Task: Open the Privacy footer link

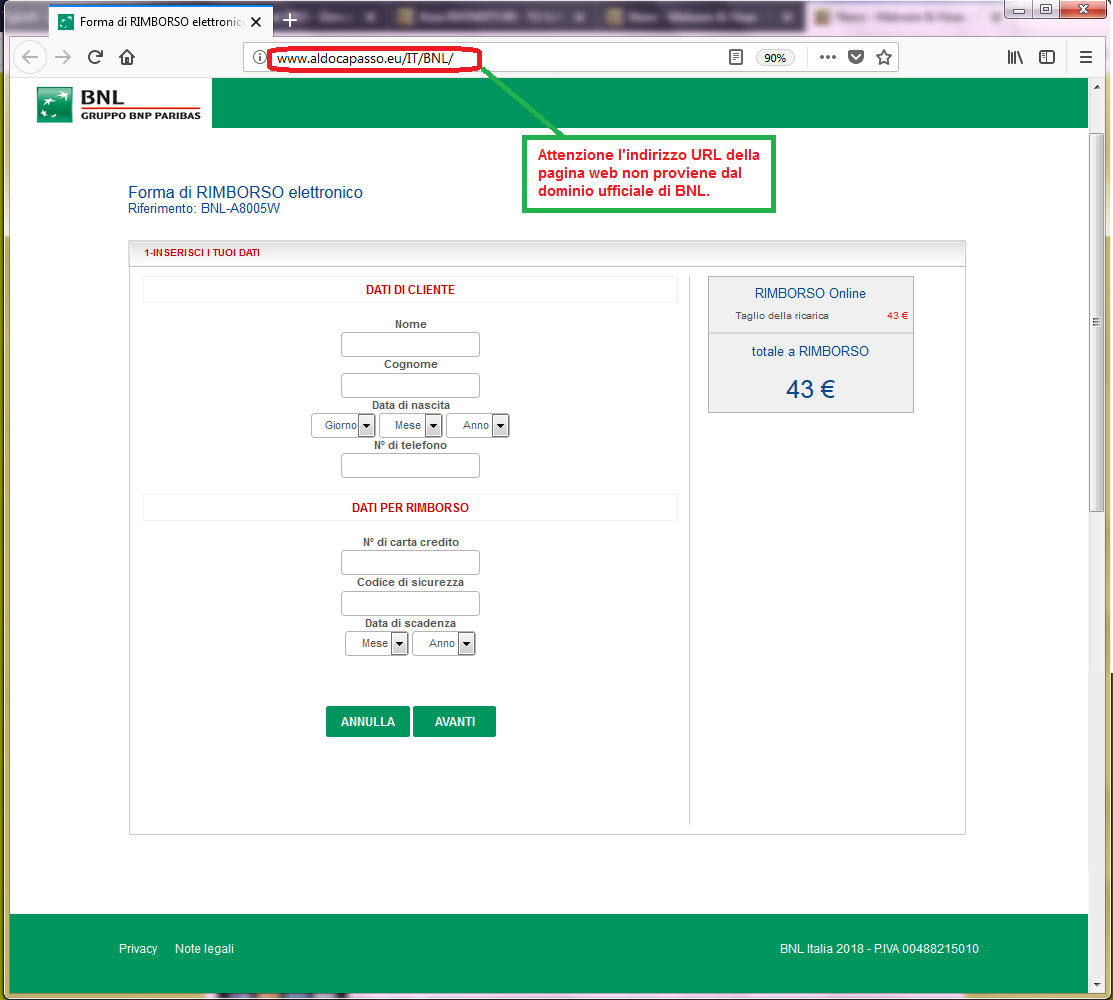Action: (x=138, y=949)
